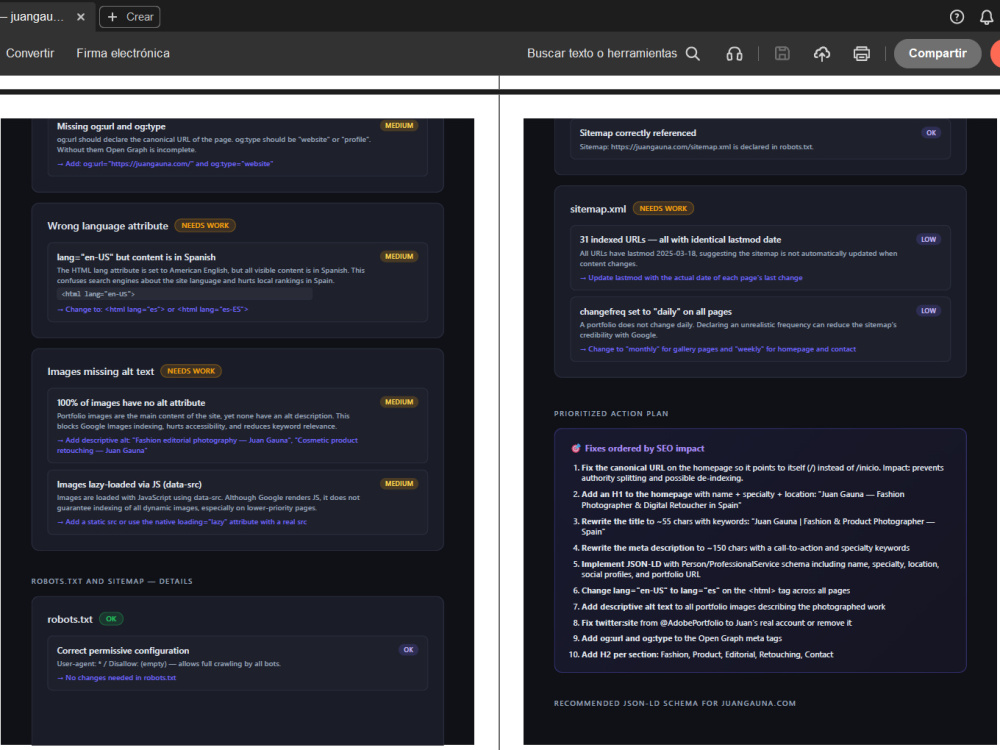Click the 'Wrong language attribute' heading
Image resolution: width=1000 pixels, height=750 pixels.
click(x=108, y=226)
